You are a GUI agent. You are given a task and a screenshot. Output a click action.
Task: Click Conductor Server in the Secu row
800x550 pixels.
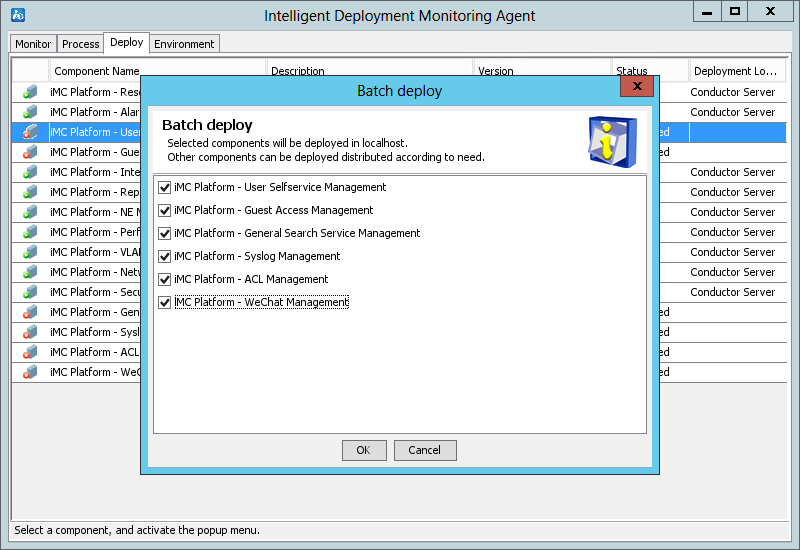(733, 292)
